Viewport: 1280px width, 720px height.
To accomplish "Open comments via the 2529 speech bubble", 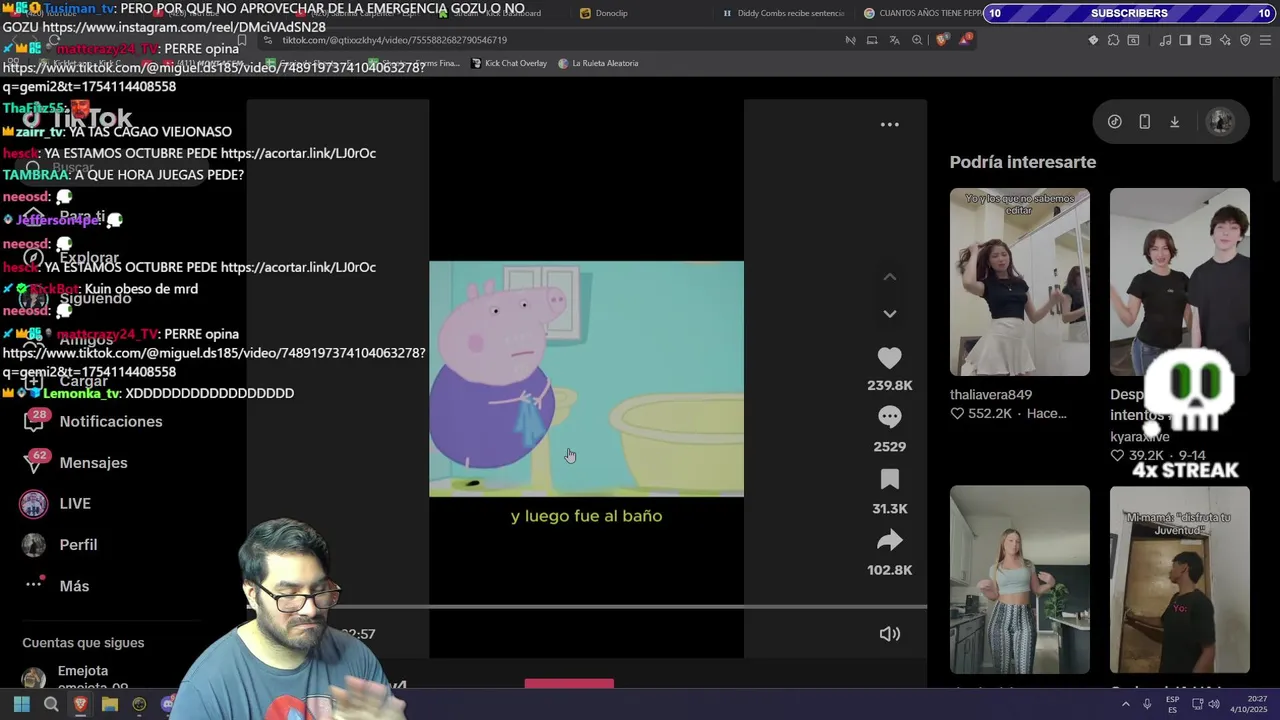I will 889,416.
